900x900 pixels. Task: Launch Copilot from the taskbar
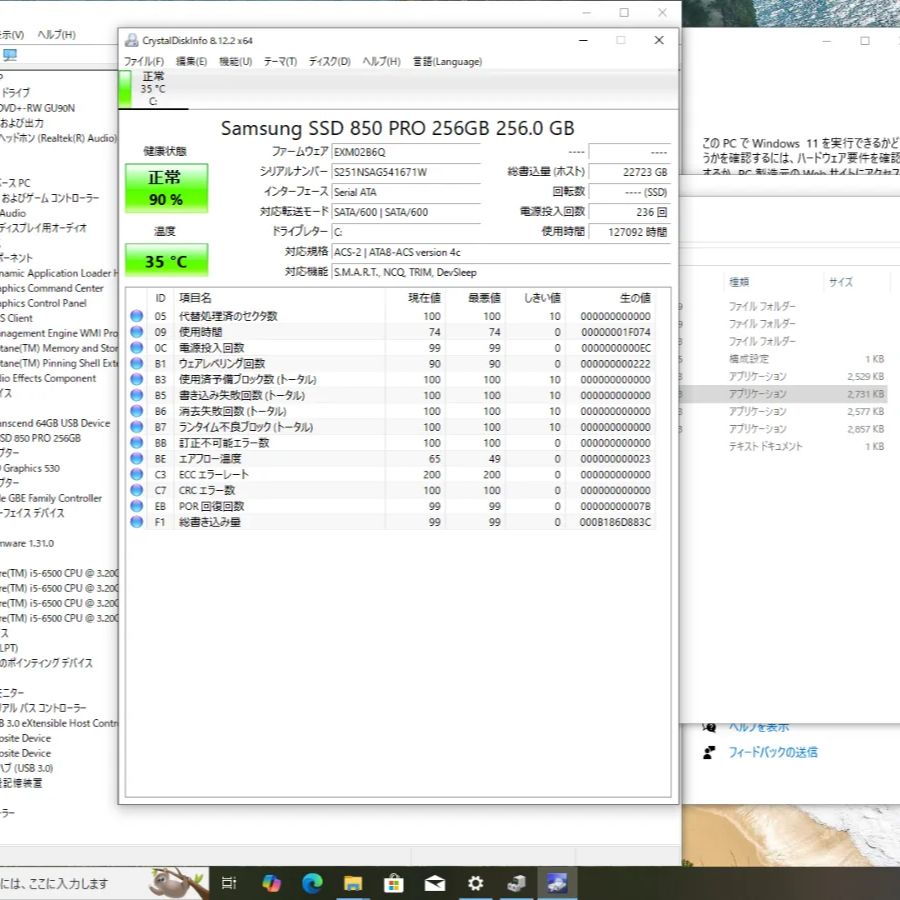coord(269,883)
